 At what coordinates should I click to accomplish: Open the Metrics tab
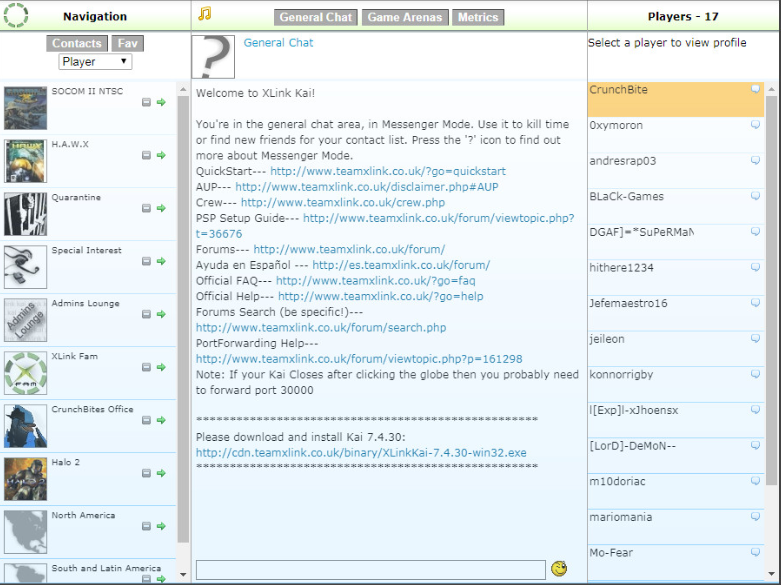(478, 17)
